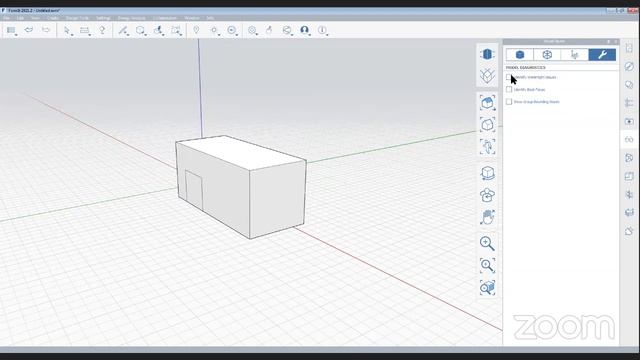Click the Undo arrow in the toolbar
This screenshot has width=640, height=360.
pos(29,30)
